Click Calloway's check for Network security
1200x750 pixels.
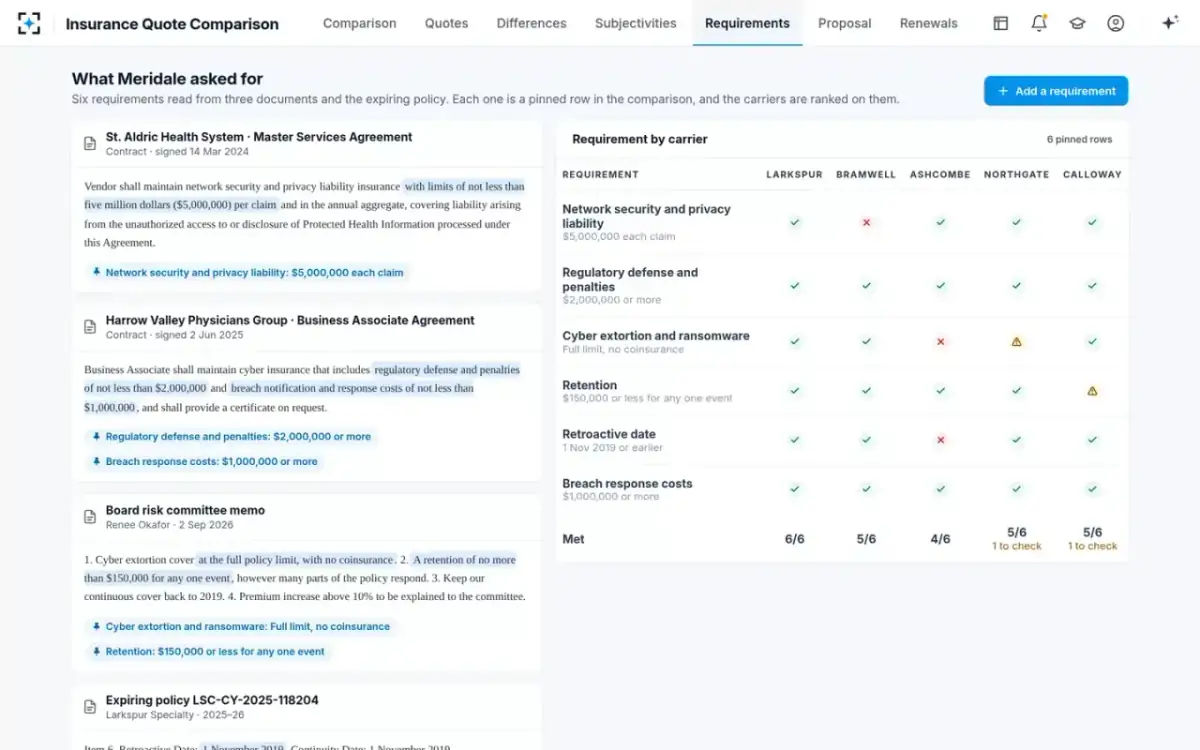click(x=1092, y=222)
